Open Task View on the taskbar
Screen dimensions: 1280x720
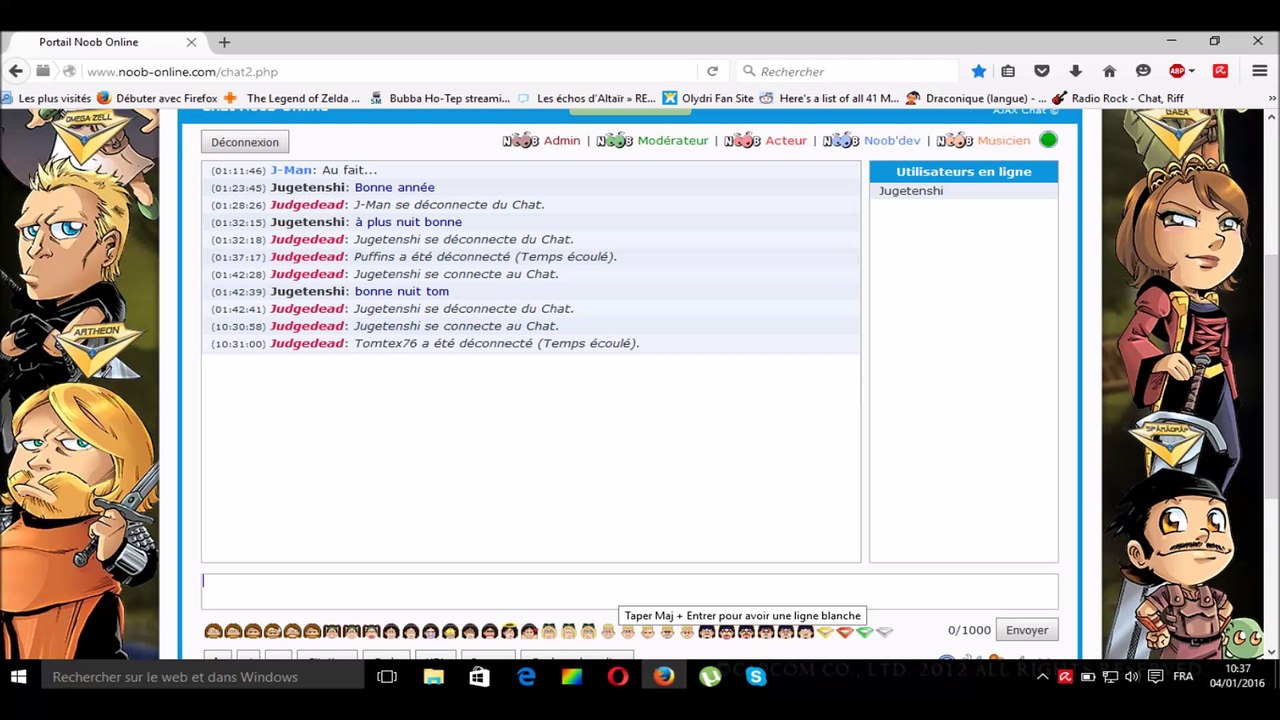pos(387,677)
